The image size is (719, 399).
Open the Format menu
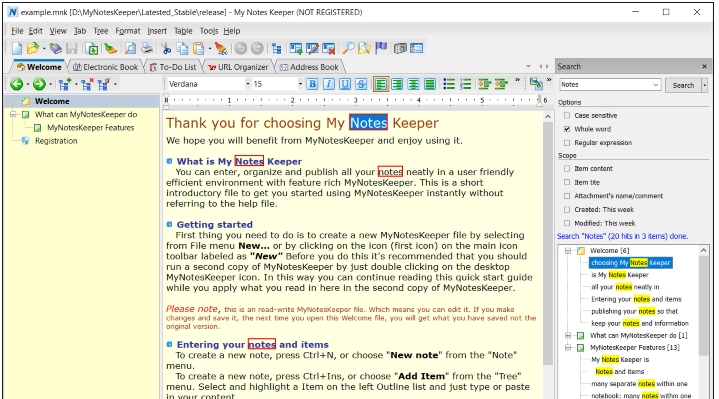pyautogui.click(x=127, y=31)
